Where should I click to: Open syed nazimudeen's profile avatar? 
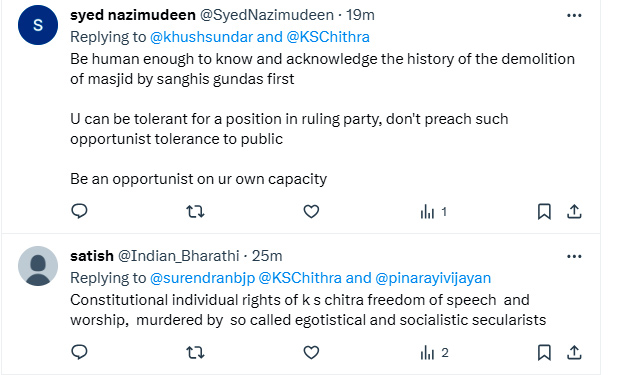38,25
